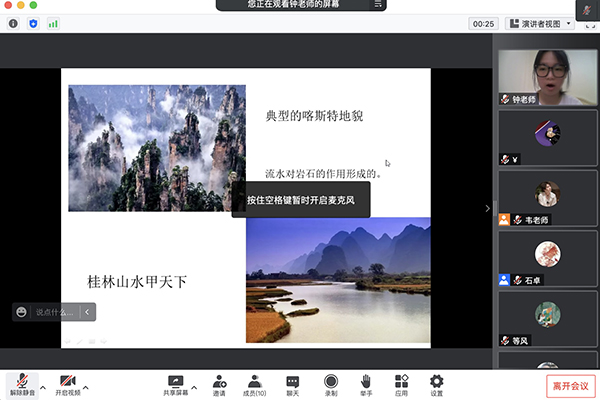
Task: Click the muted mic icon beside ¥
Action: [x=505, y=159]
